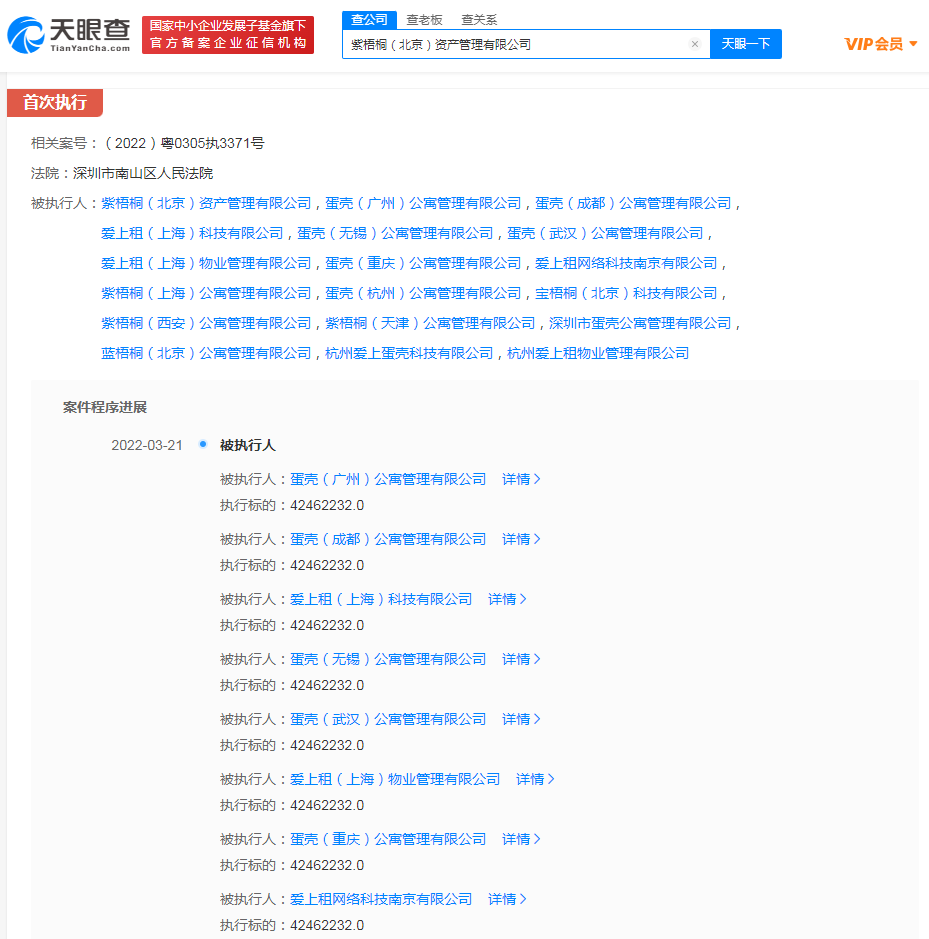Clear the search box with the X icon
This screenshot has height=939, width=929.
(x=695, y=44)
